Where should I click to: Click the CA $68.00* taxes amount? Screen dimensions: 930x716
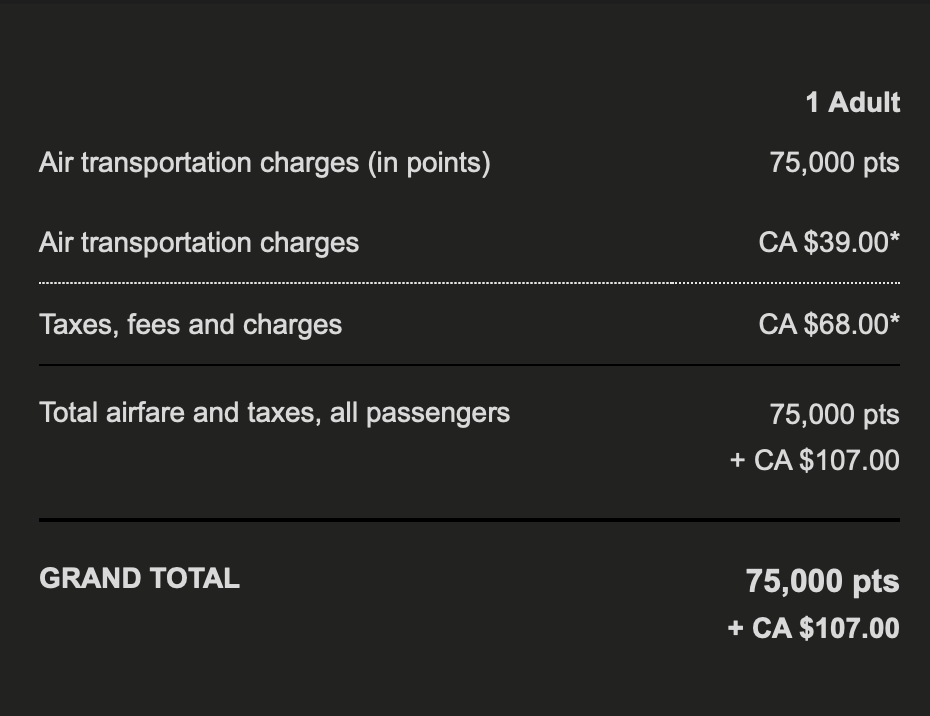[822, 325]
